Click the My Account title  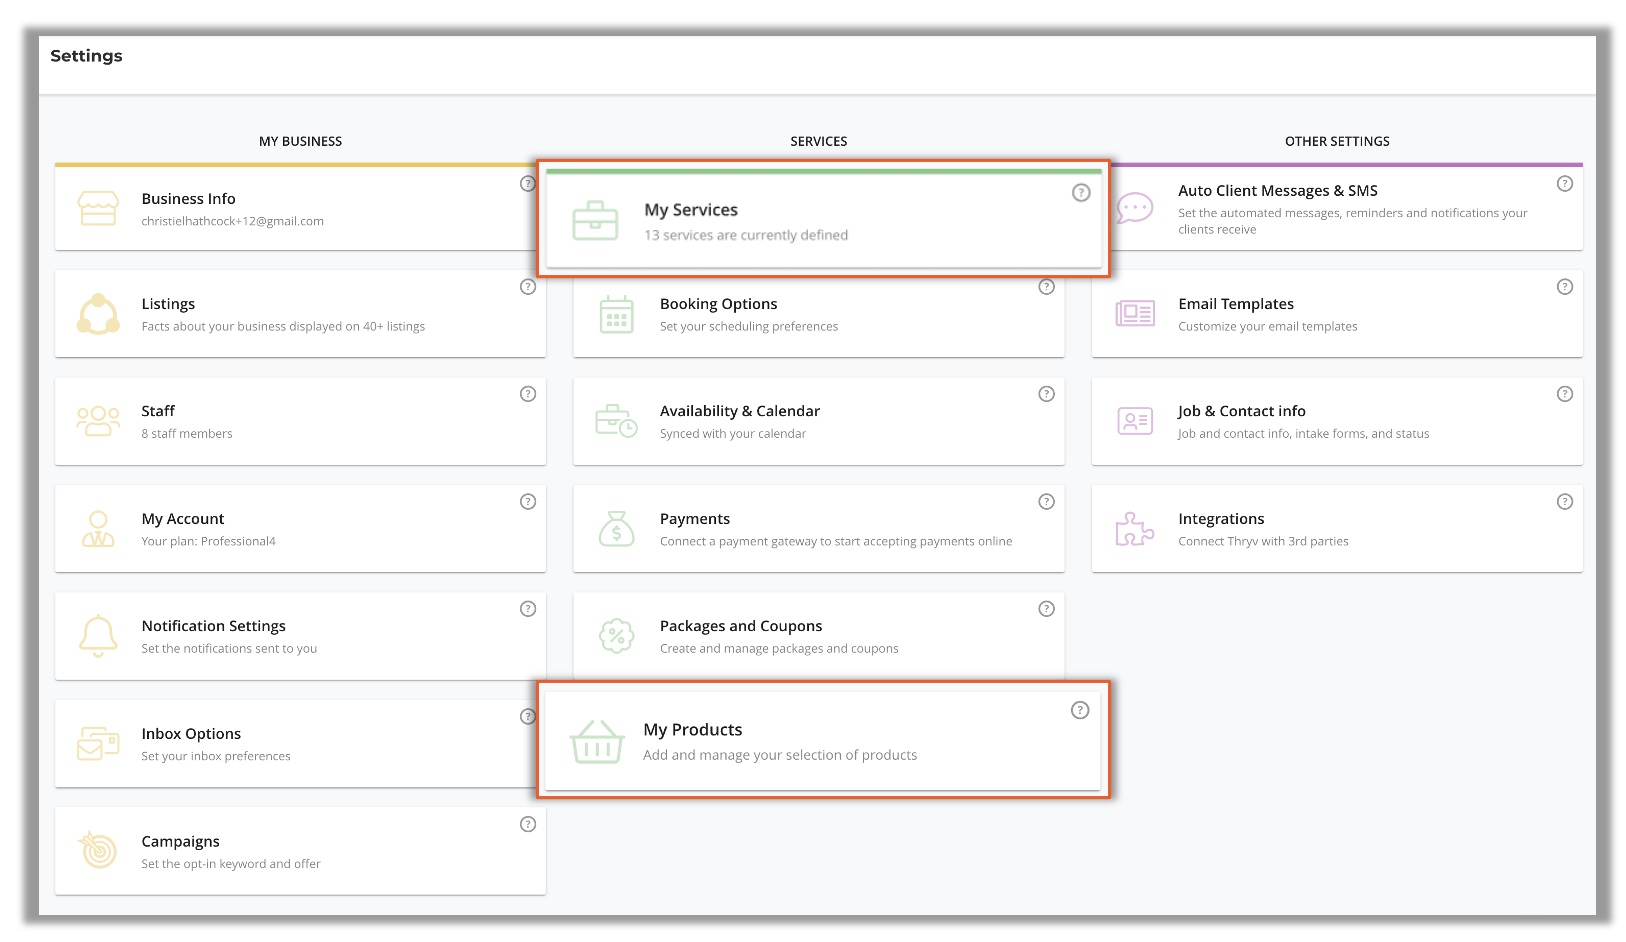point(183,519)
